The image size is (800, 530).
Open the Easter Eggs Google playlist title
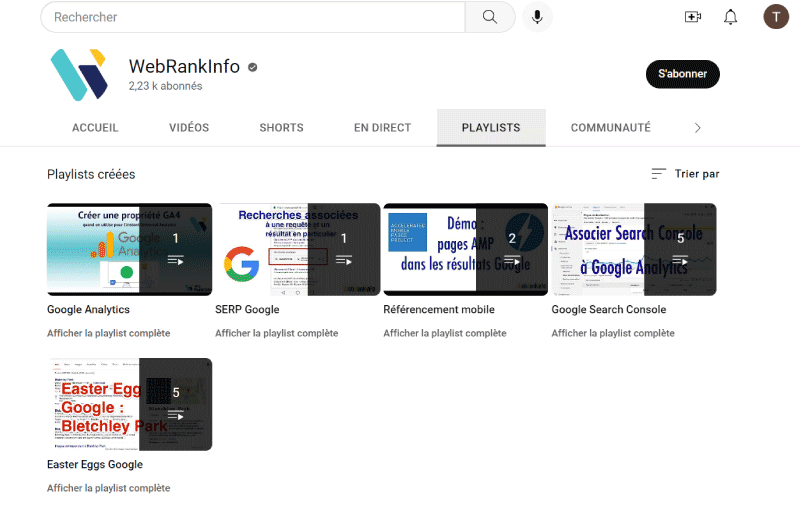tap(95, 464)
